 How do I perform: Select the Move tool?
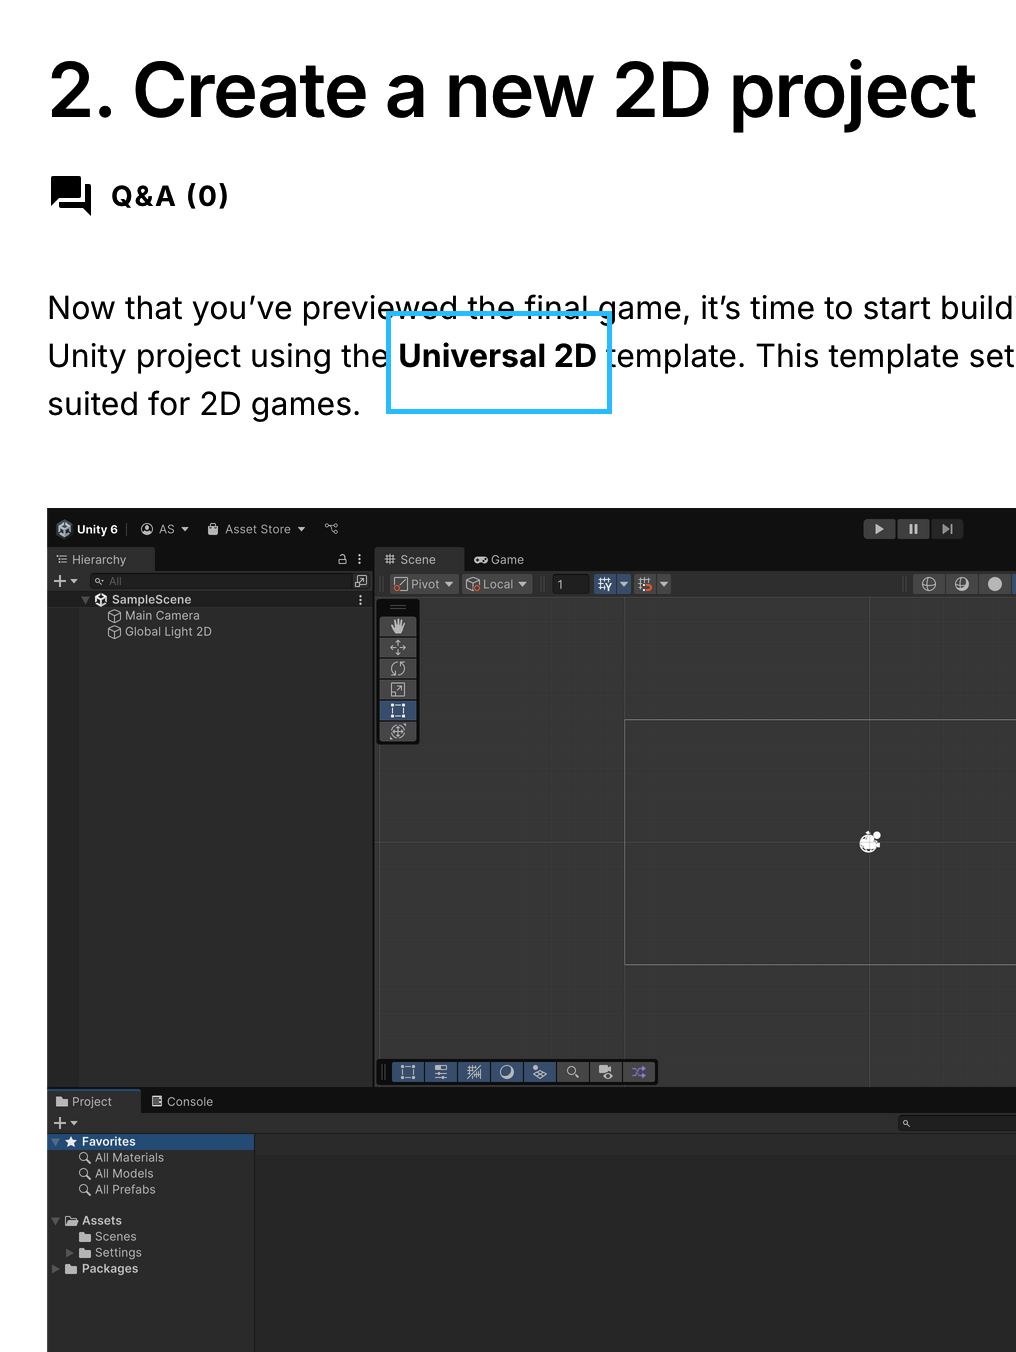[x=398, y=647]
